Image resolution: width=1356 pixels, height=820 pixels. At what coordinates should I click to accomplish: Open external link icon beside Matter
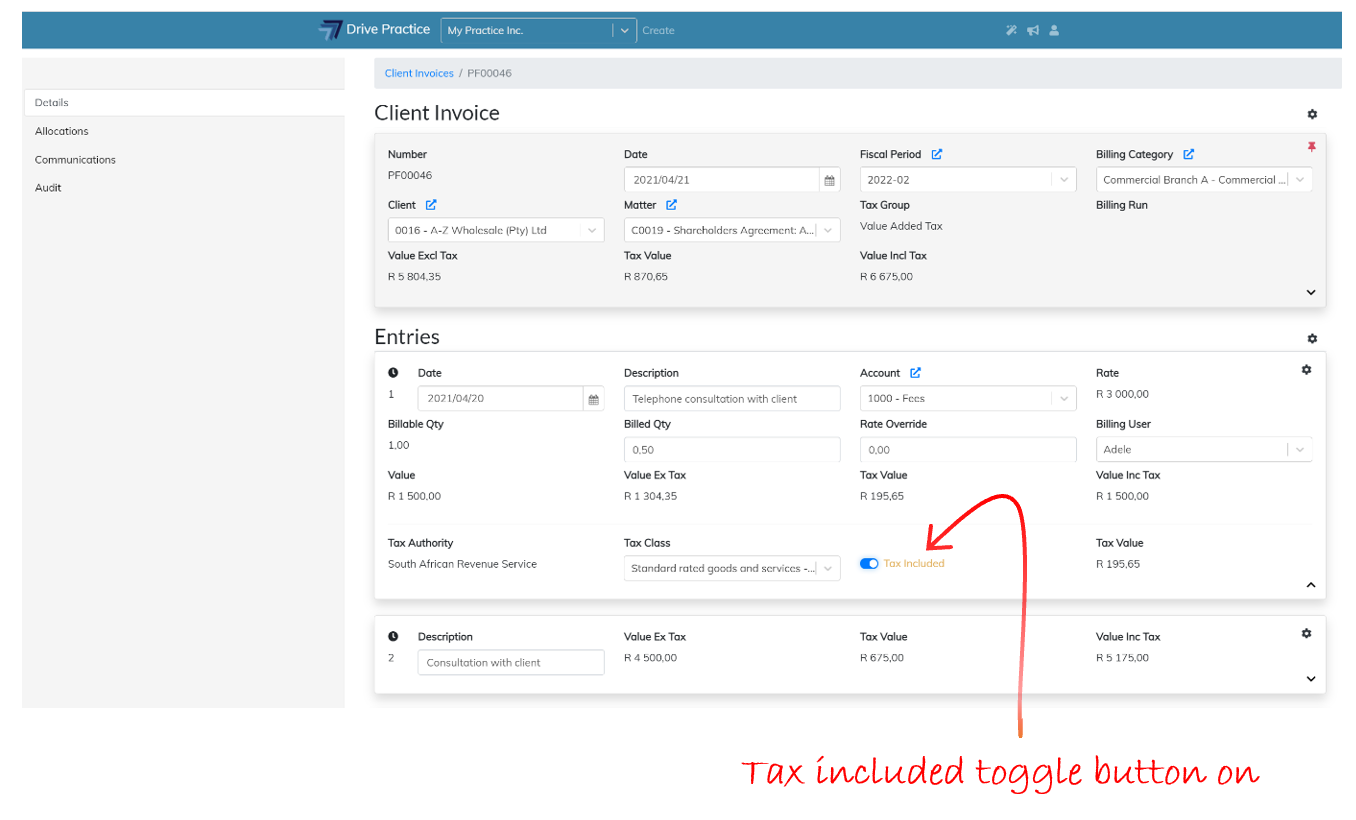pyautogui.click(x=672, y=205)
